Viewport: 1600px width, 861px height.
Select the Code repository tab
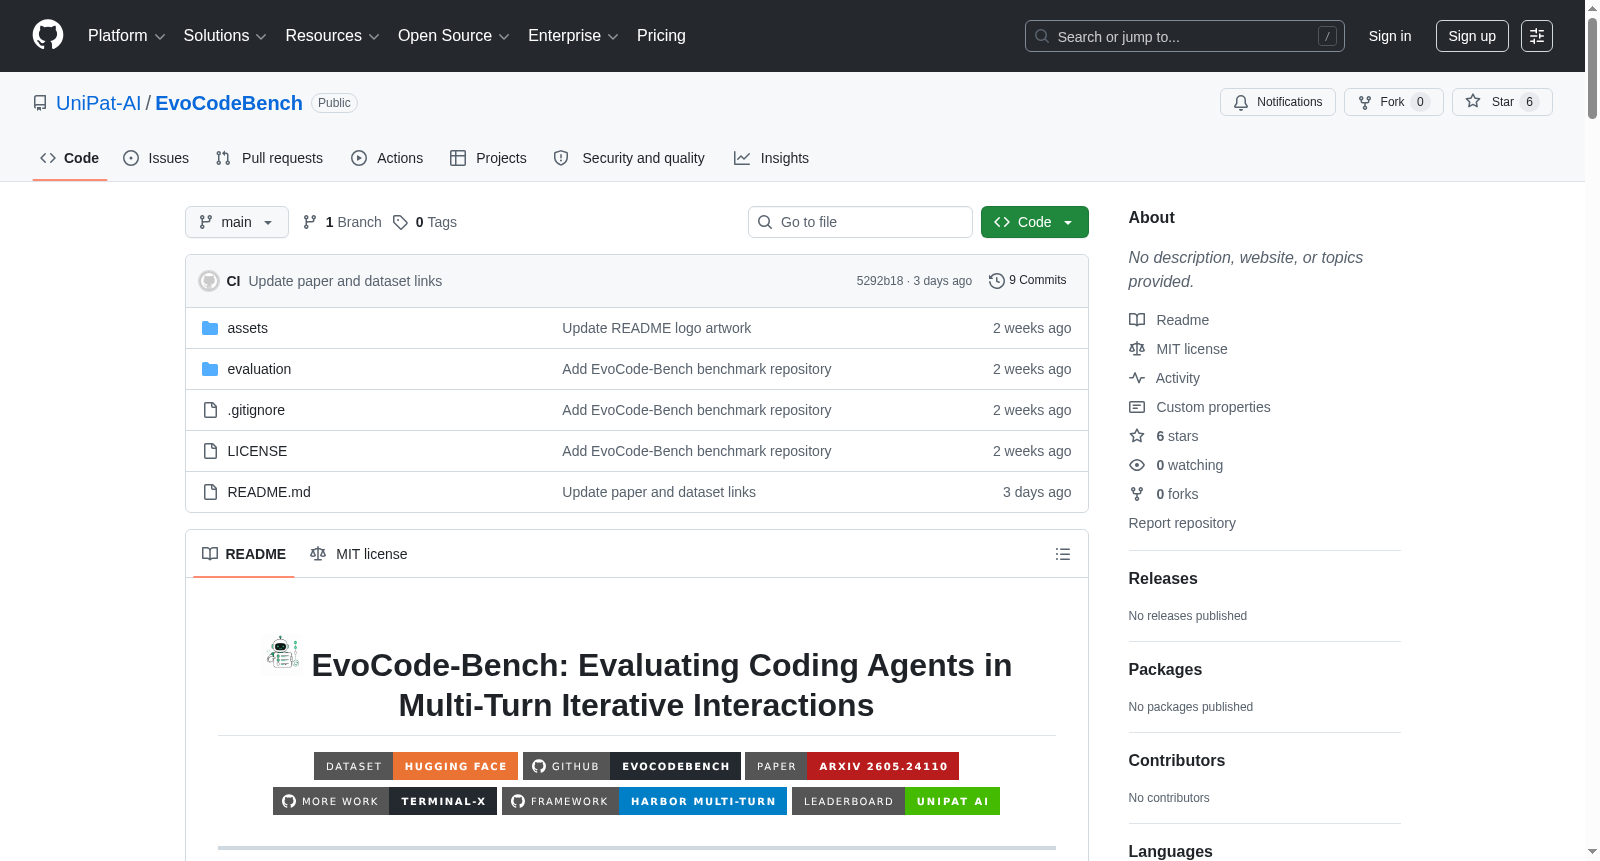tap(70, 158)
